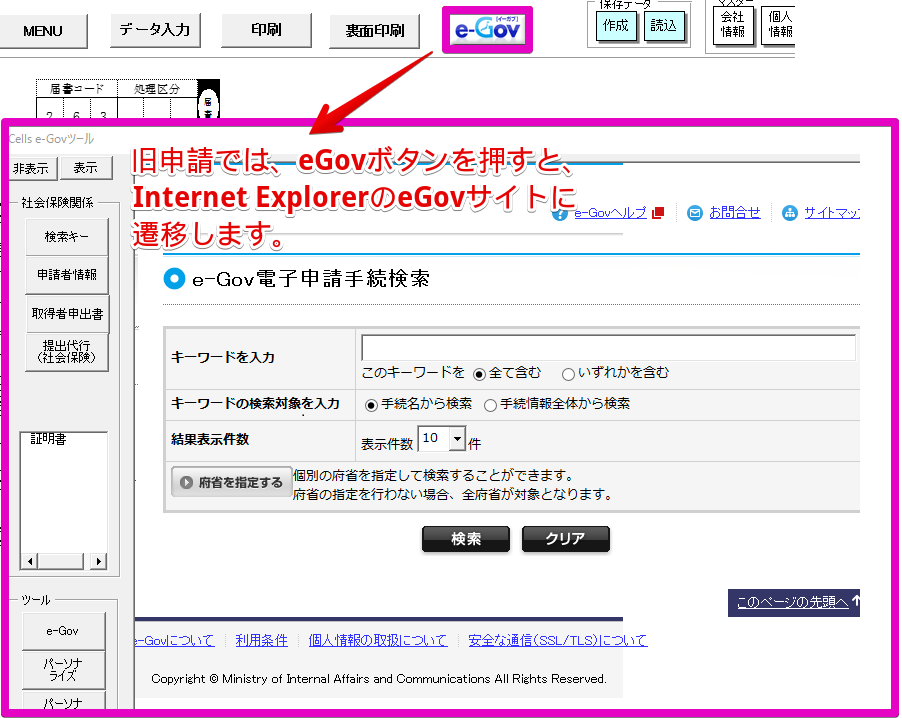
Task: Open the e-Govヘルプ link
Action: coord(610,213)
